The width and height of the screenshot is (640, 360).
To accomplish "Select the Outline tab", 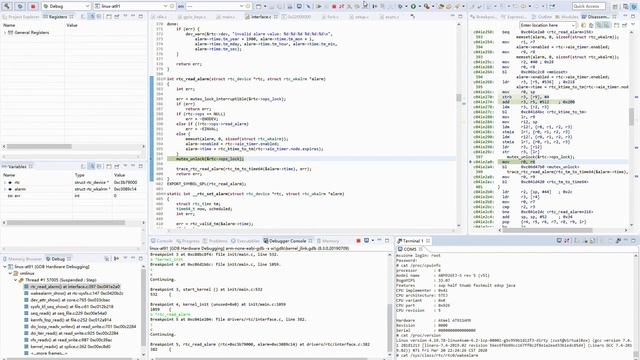I will [x=542, y=17].
